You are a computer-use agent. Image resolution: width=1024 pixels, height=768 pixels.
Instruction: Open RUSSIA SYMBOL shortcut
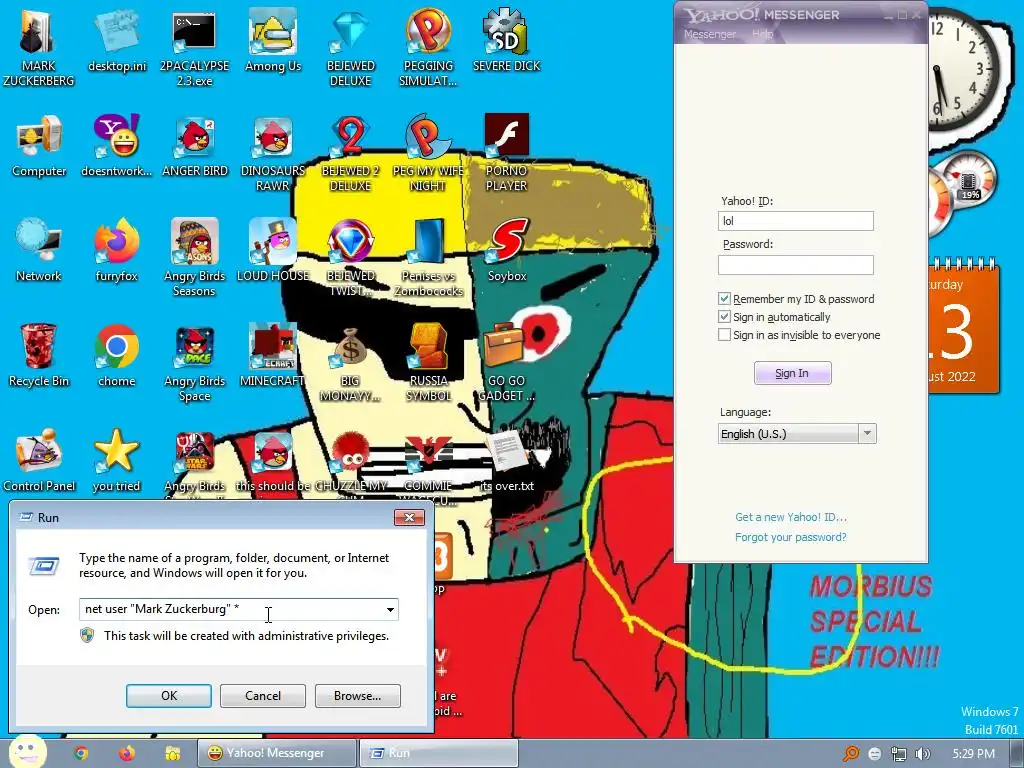pyautogui.click(x=428, y=363)
